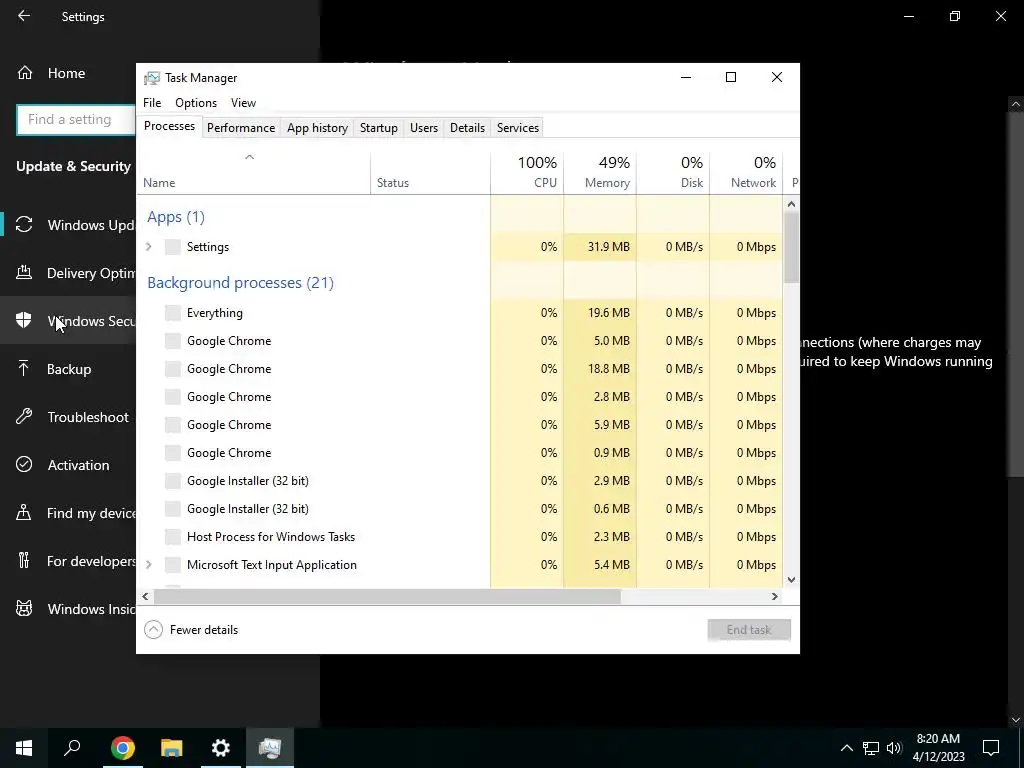
Task: Switch to the Details tab
Action: [468, 128]
